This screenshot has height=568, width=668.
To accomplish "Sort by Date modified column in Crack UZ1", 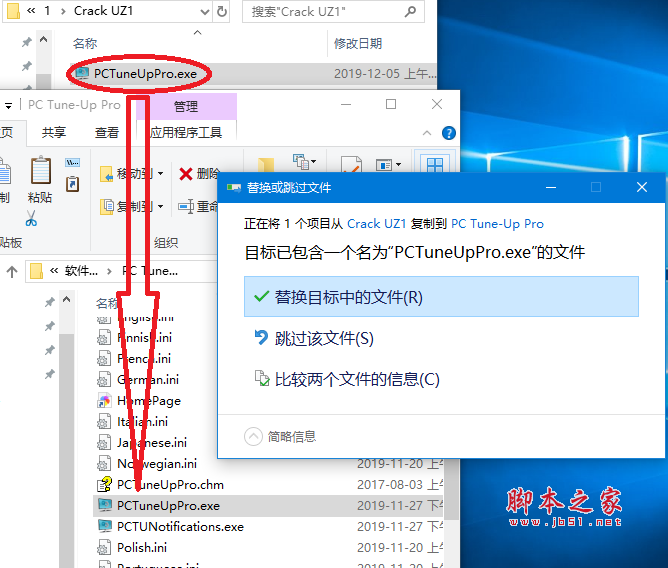I will (358, 43).
